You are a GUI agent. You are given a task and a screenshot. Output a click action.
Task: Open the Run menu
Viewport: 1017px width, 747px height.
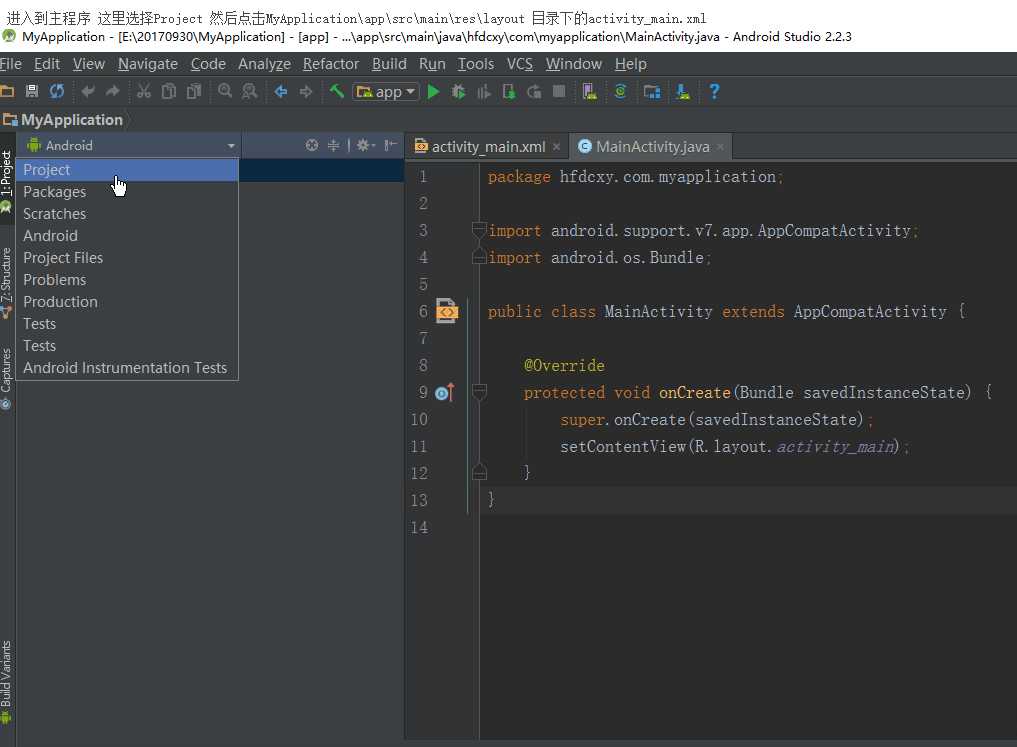[x=432, y=64]
